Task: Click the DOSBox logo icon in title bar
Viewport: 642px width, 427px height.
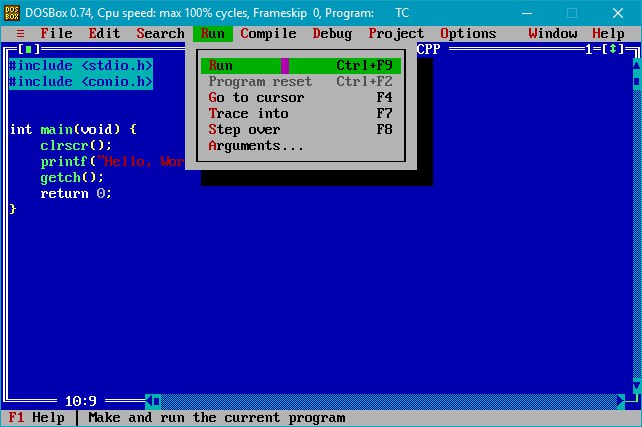Action: pyautogui.click(x=11, y=13)
